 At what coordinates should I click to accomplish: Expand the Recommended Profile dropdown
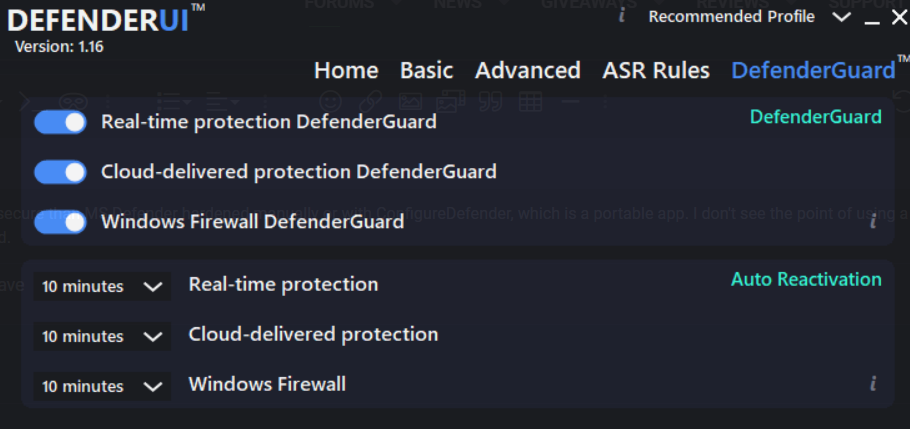point(841,17)
